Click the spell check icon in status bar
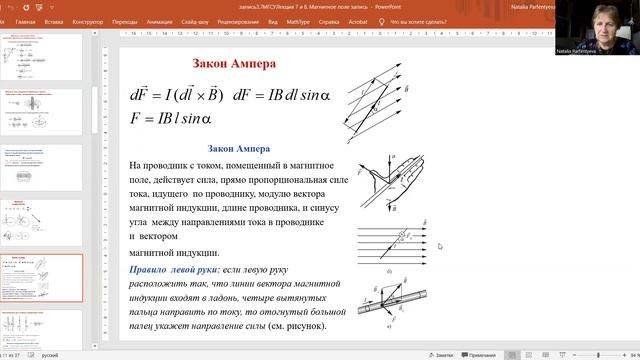This screenshot has width=640, height=360. (x=31, y=355)
